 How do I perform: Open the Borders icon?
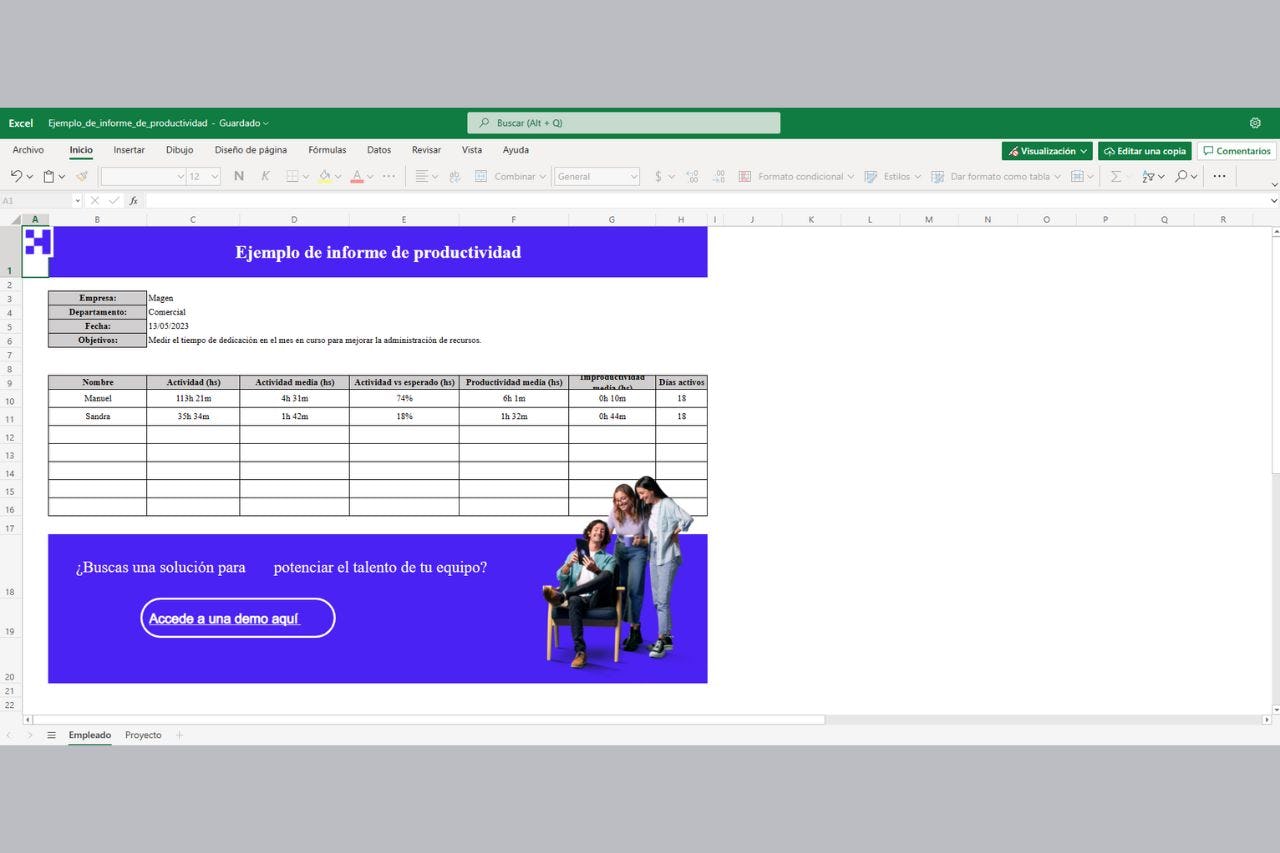coord(292,176)
